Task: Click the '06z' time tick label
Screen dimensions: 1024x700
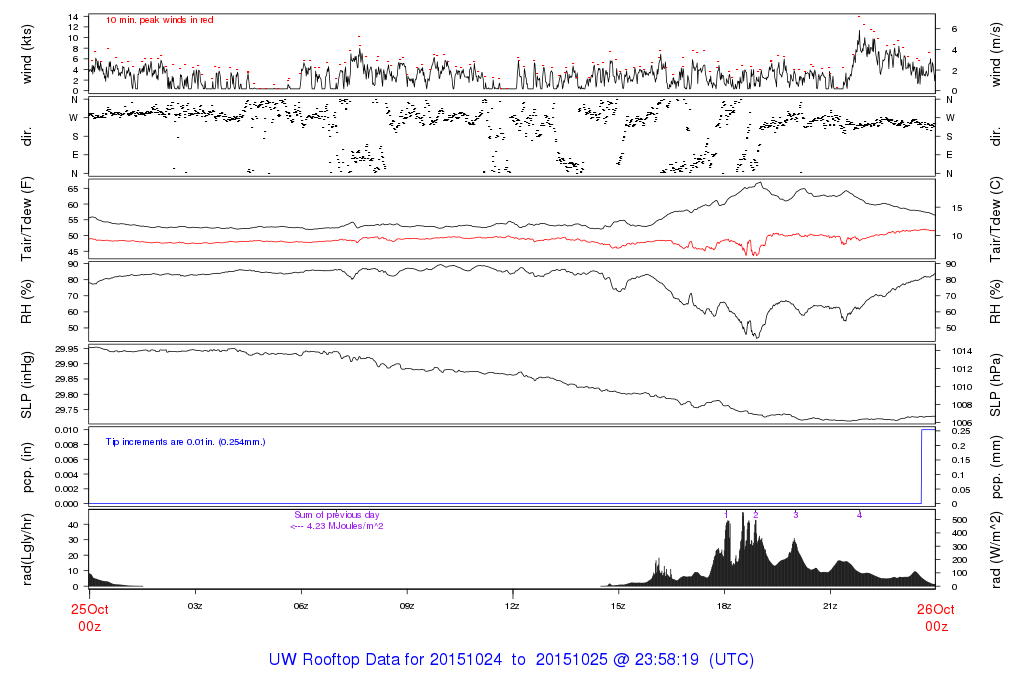Action: coord(300,607)
